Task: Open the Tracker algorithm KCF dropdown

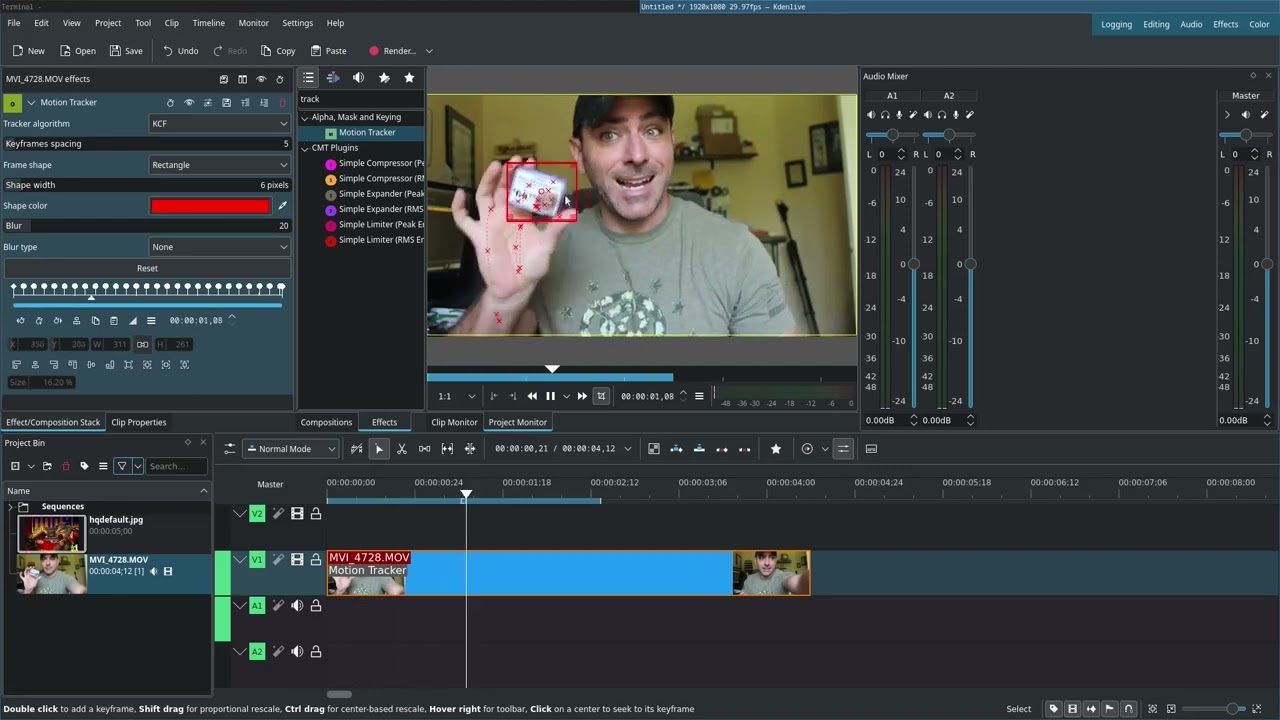Action: pyautogui.click(x=219, y=124)
